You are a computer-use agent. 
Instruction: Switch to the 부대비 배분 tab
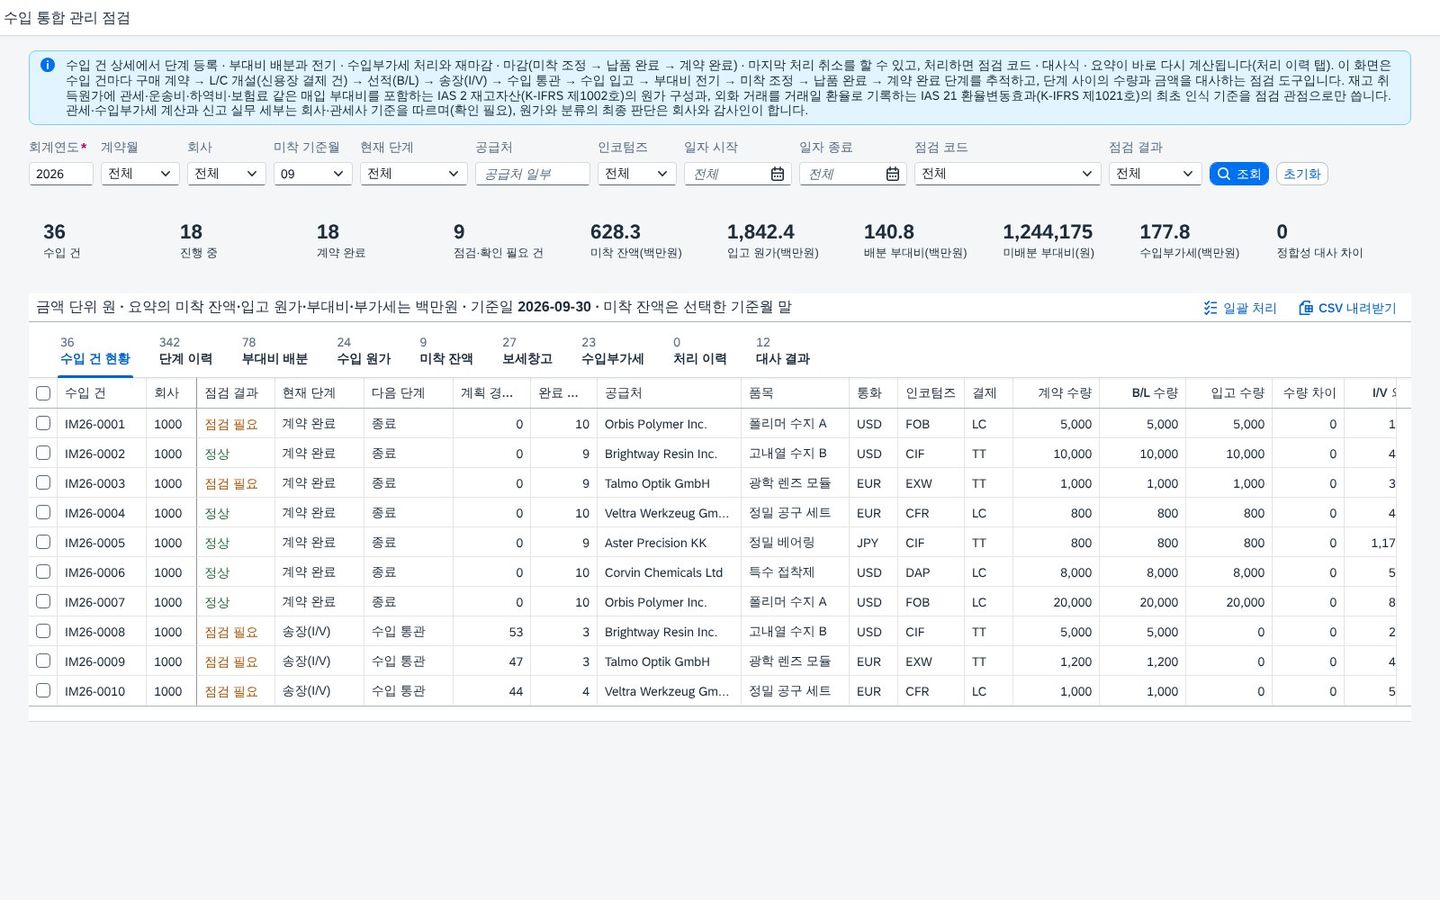click(275, 351)
